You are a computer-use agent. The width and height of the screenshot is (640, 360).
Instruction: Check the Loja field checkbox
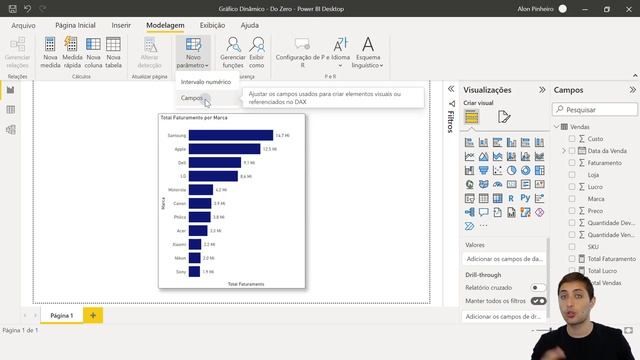tap(572, 175)
